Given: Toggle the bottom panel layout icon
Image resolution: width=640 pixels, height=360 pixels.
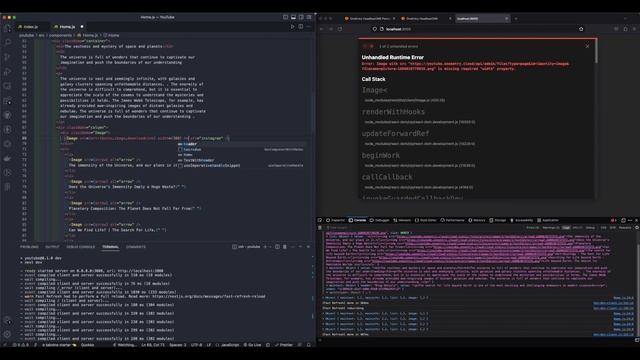Looking at the screenshot, I should tap(293, 17).
